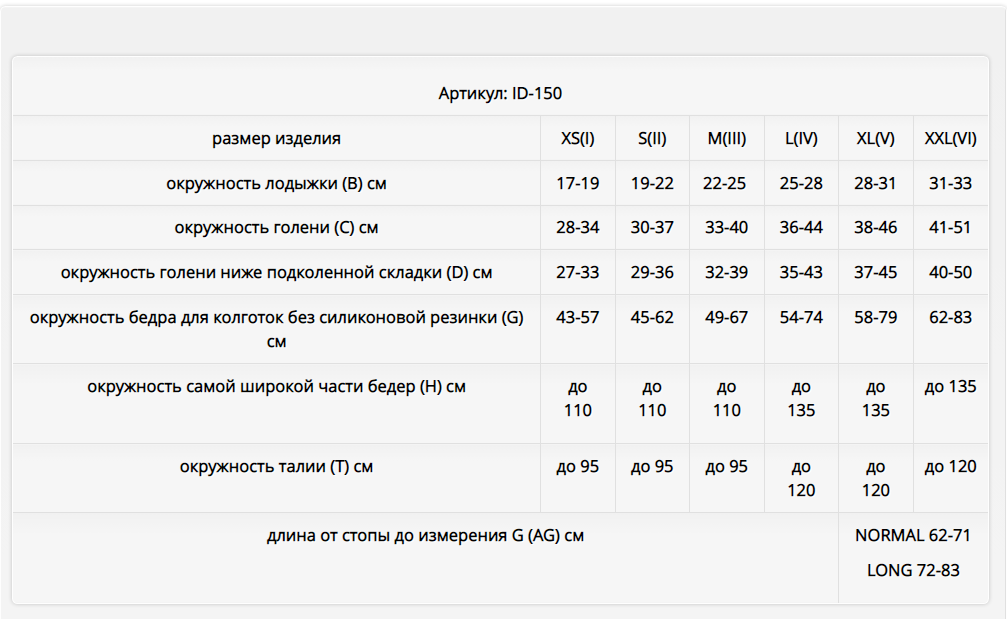
Task: Click the 'длина от стопы до измерения G' label
Action: tap(425, 536)
